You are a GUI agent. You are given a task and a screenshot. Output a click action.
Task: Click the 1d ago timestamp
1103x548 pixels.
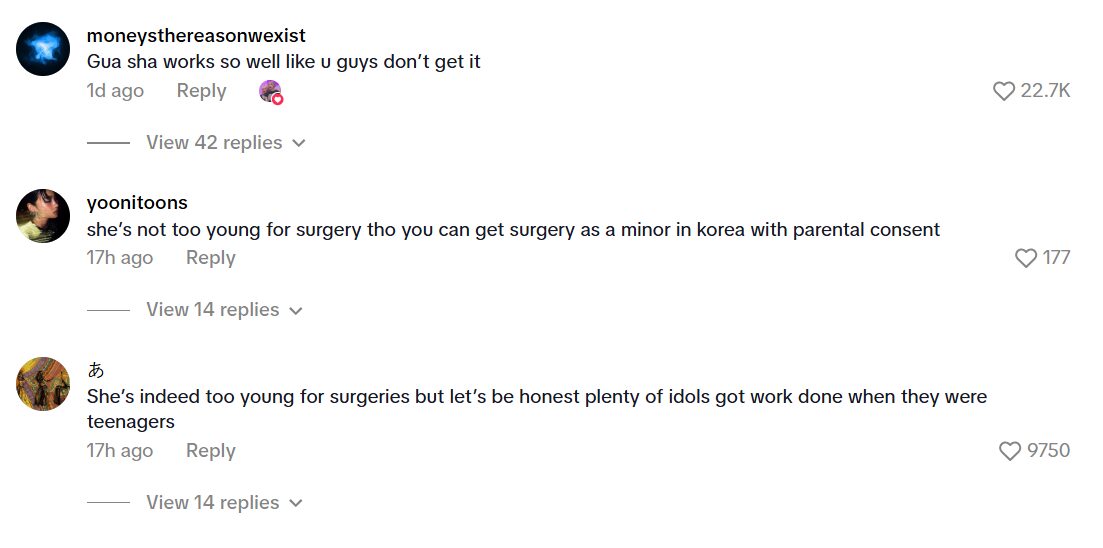115,91
